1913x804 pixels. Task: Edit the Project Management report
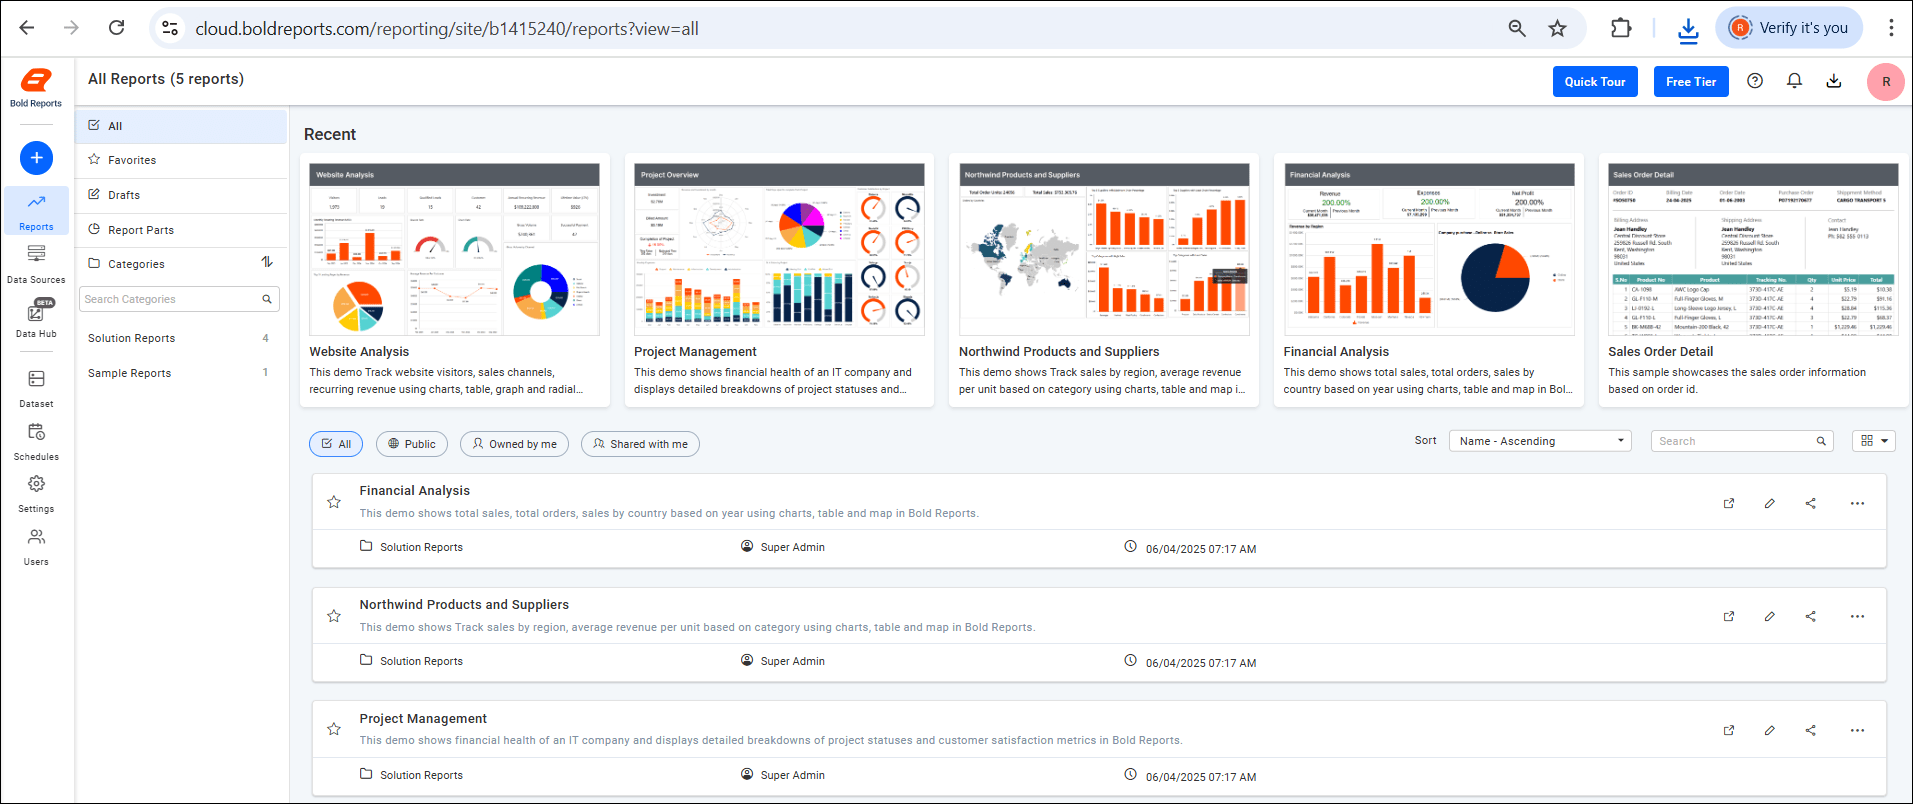click(1770, 730)
